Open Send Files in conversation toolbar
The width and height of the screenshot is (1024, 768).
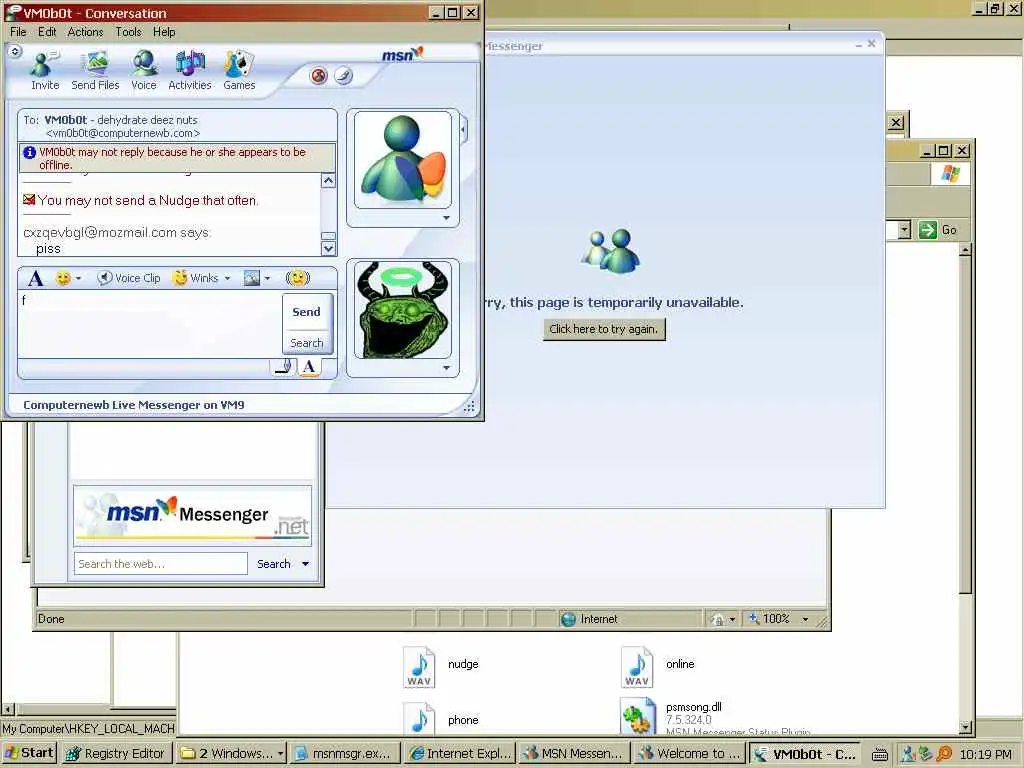95,70
